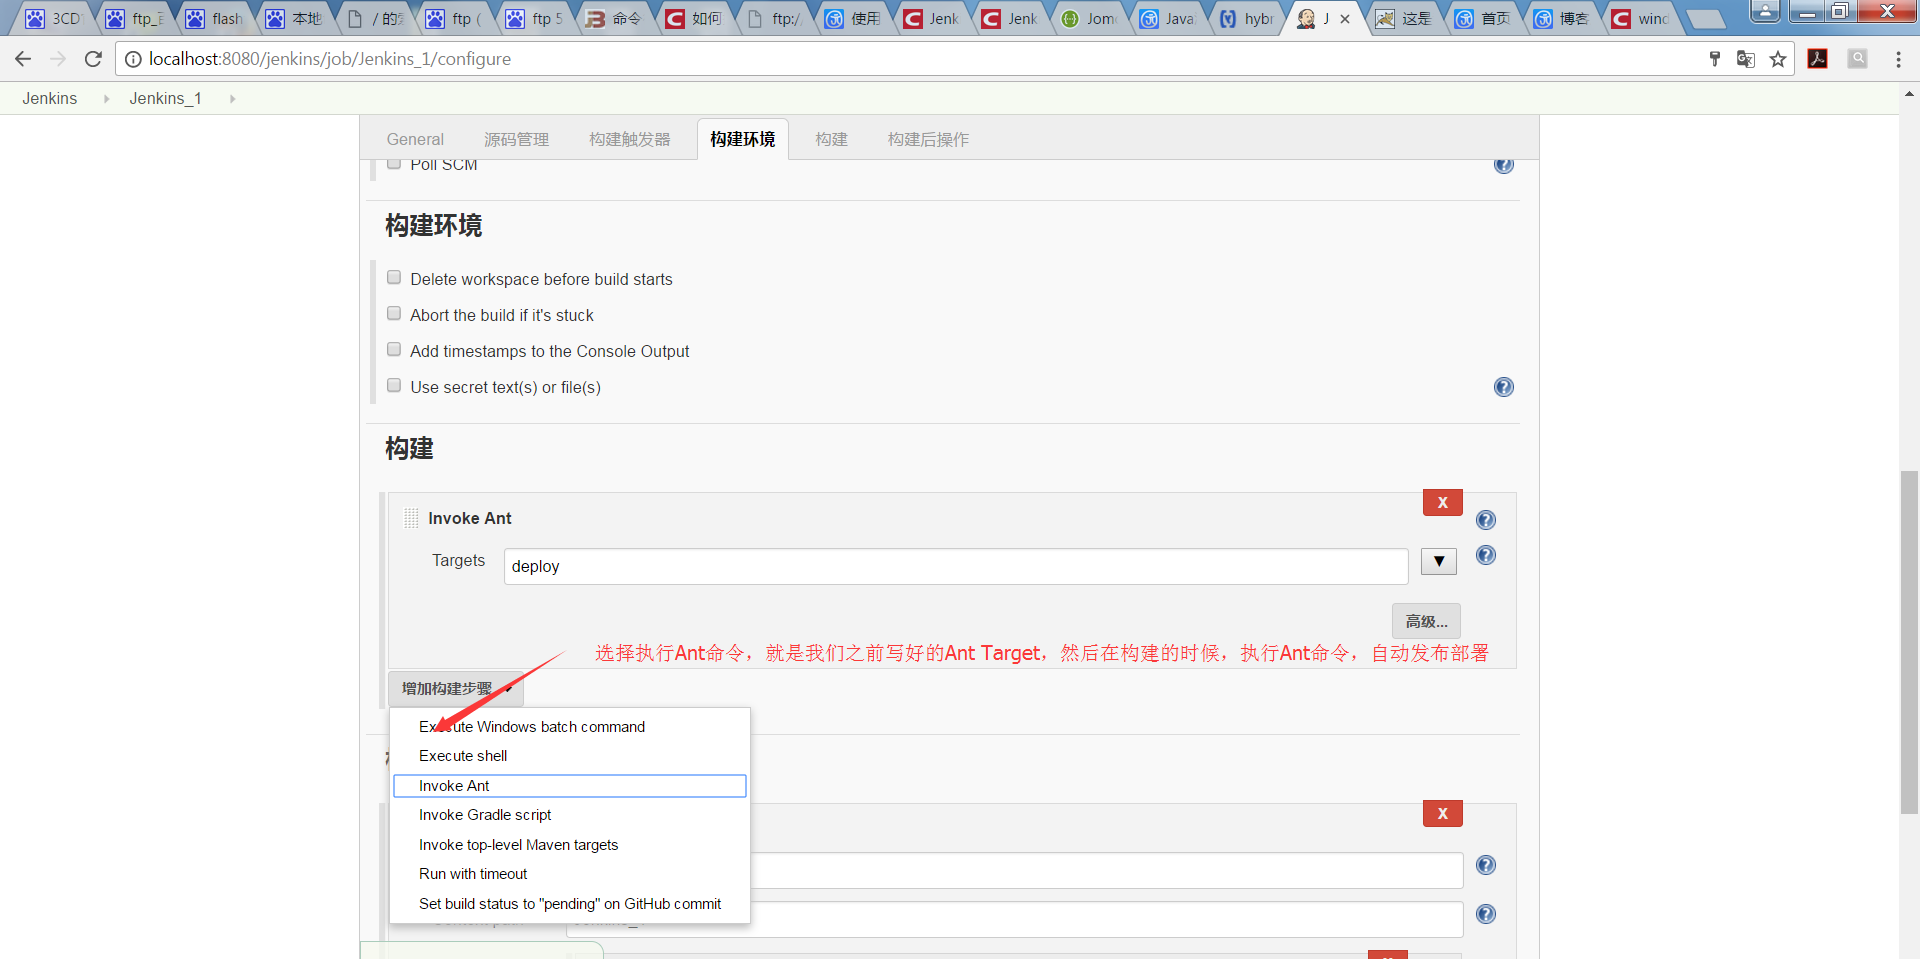Open help icon for second lower text field
This screenshot has height=959, width=1920.
point(1486,914)
